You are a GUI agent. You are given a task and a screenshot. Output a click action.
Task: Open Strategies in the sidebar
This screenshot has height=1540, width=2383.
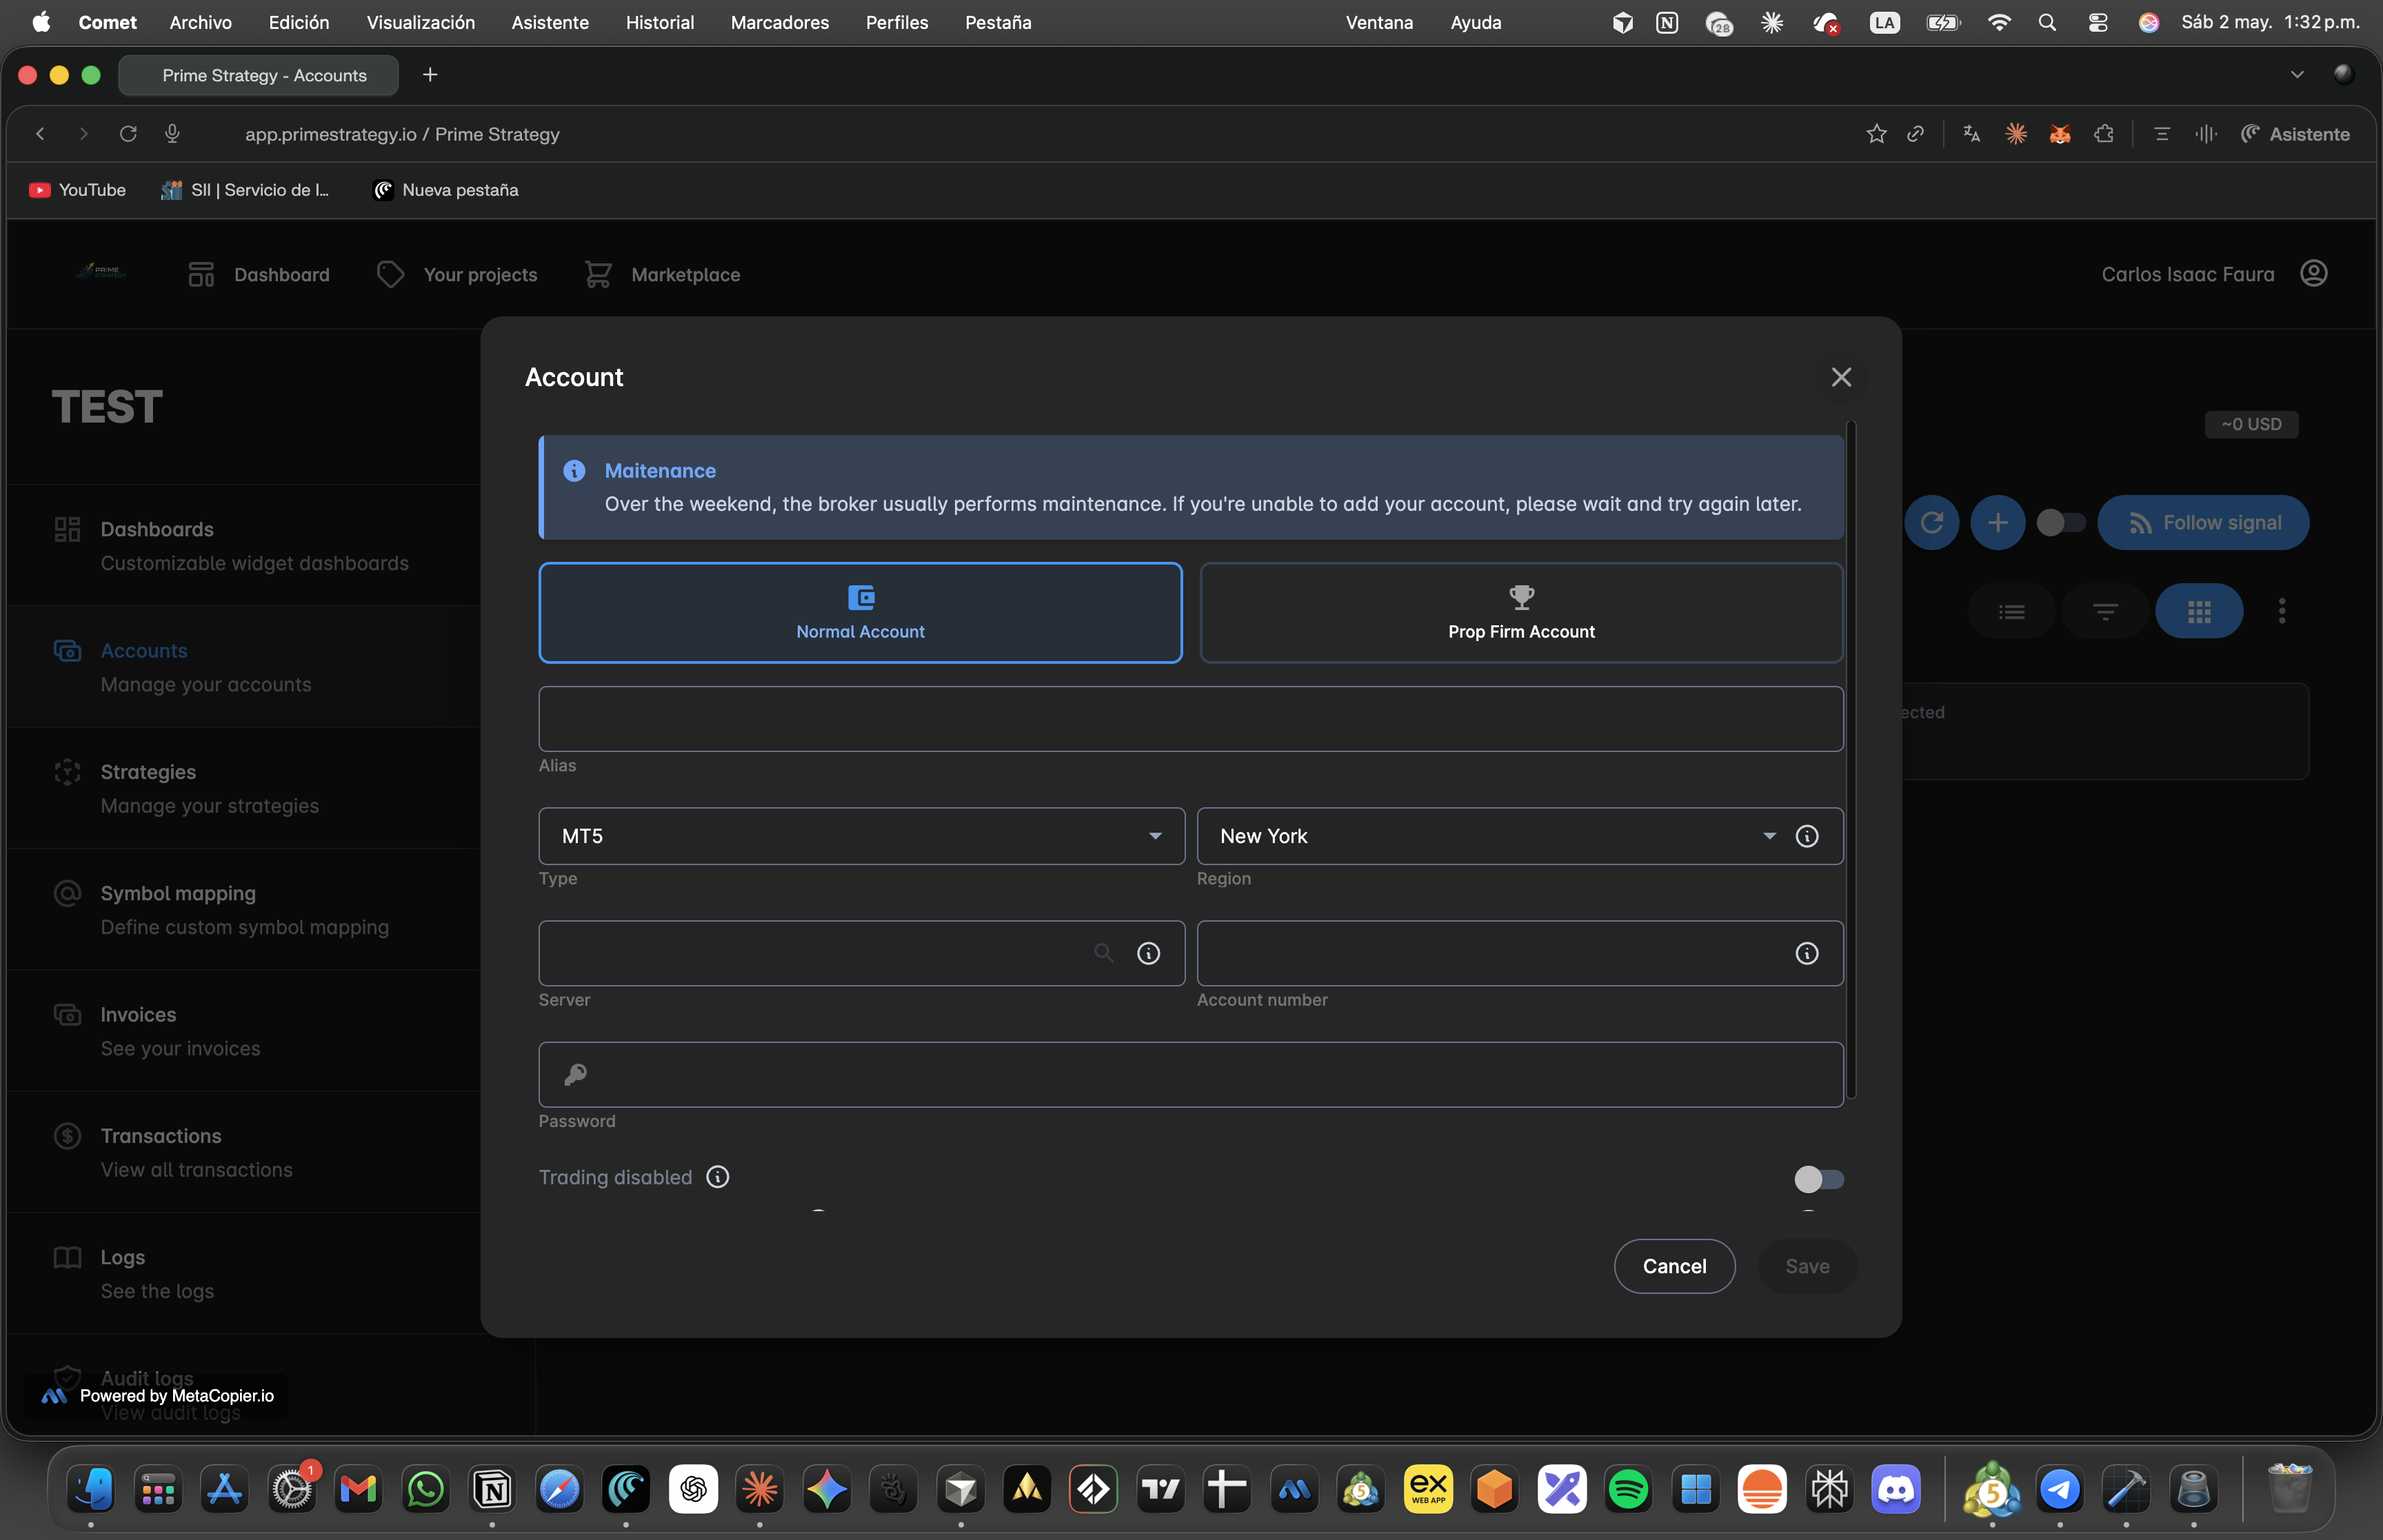245,789
